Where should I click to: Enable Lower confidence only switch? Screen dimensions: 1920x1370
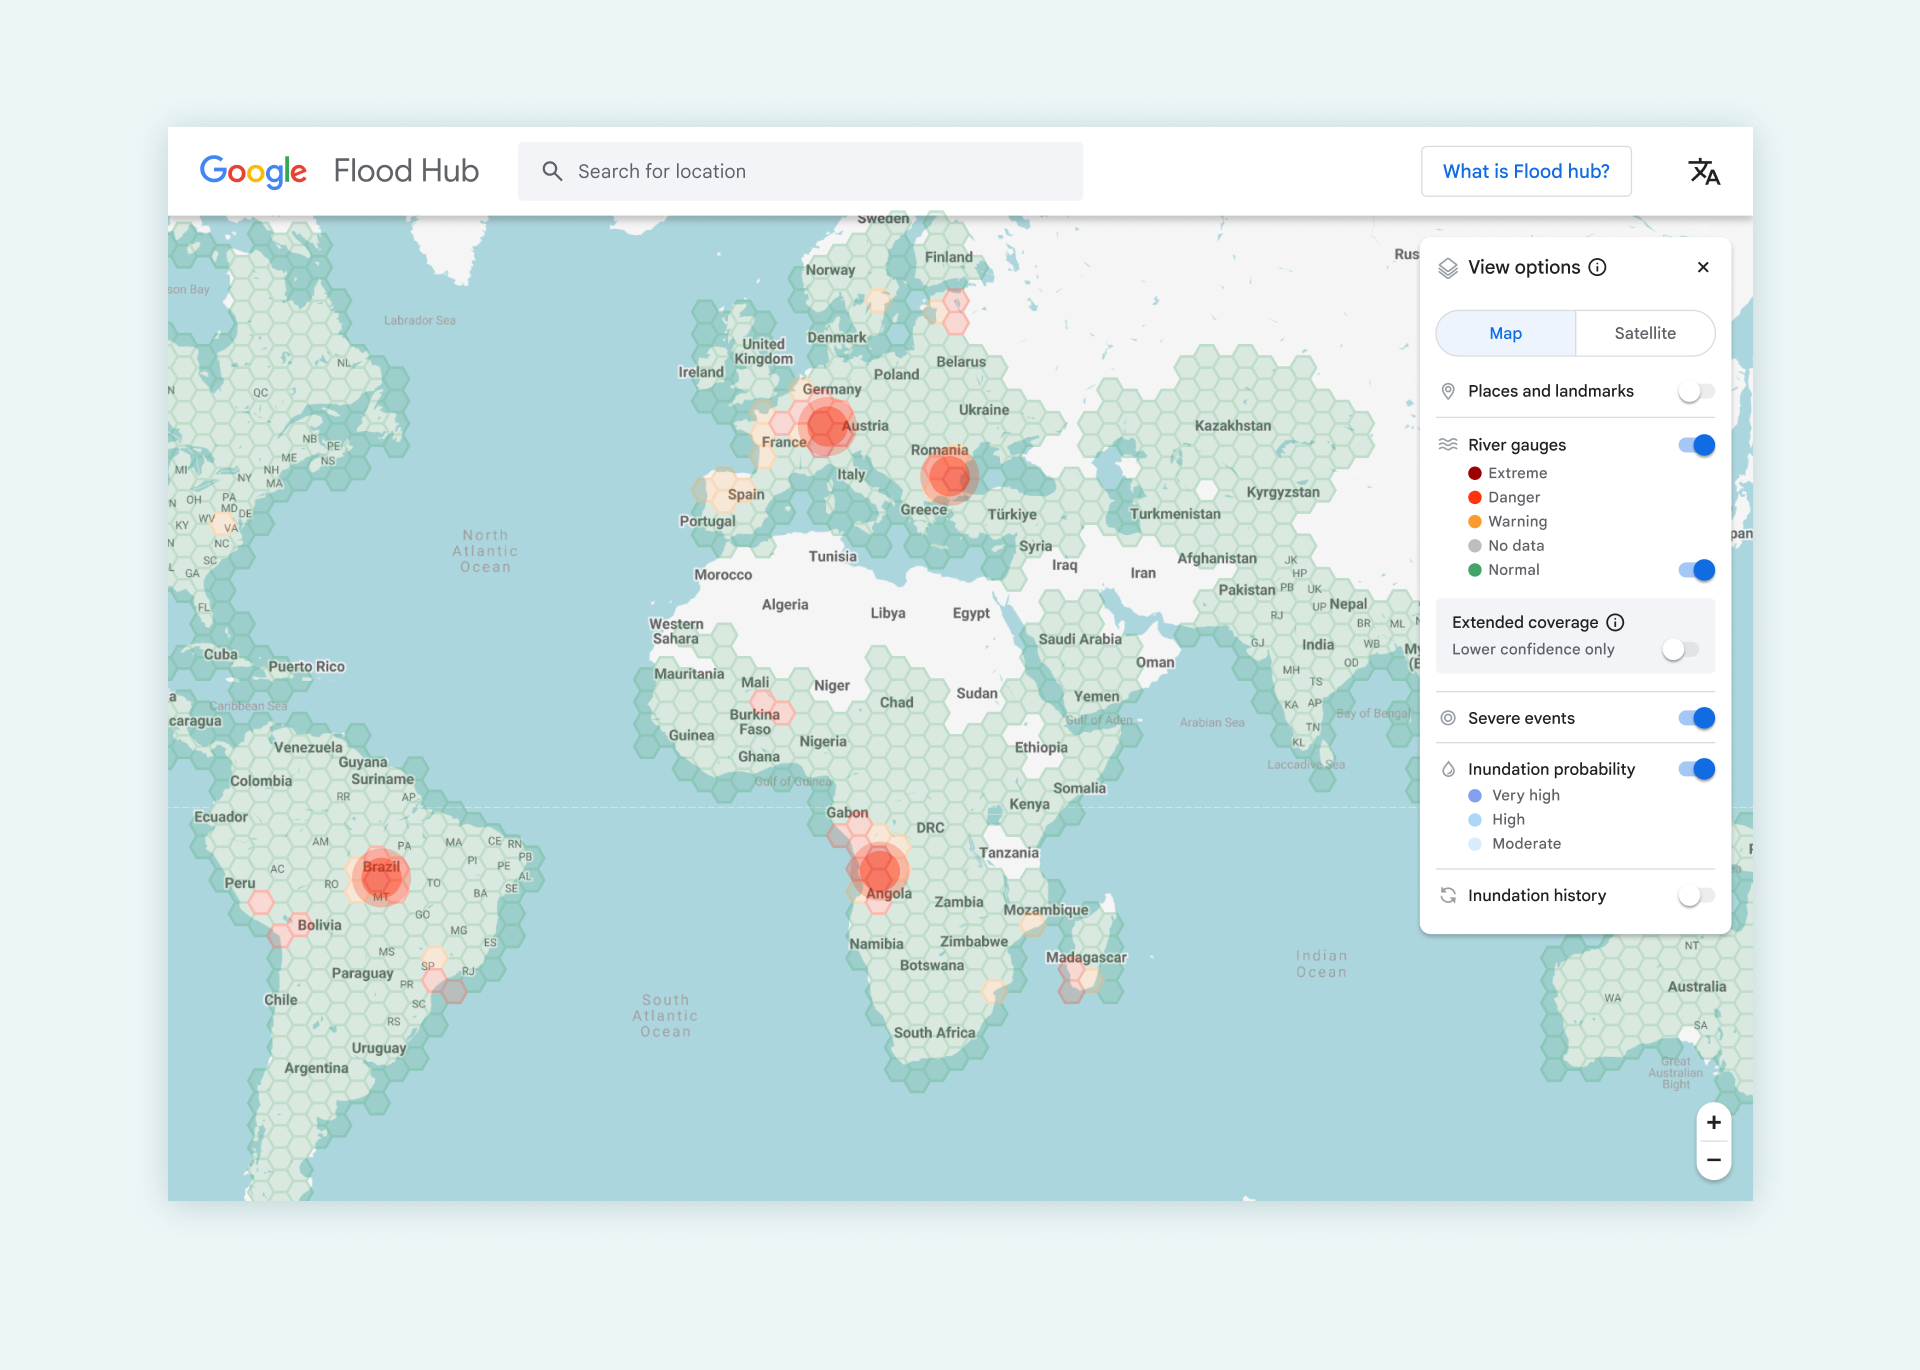[1680, 649]
